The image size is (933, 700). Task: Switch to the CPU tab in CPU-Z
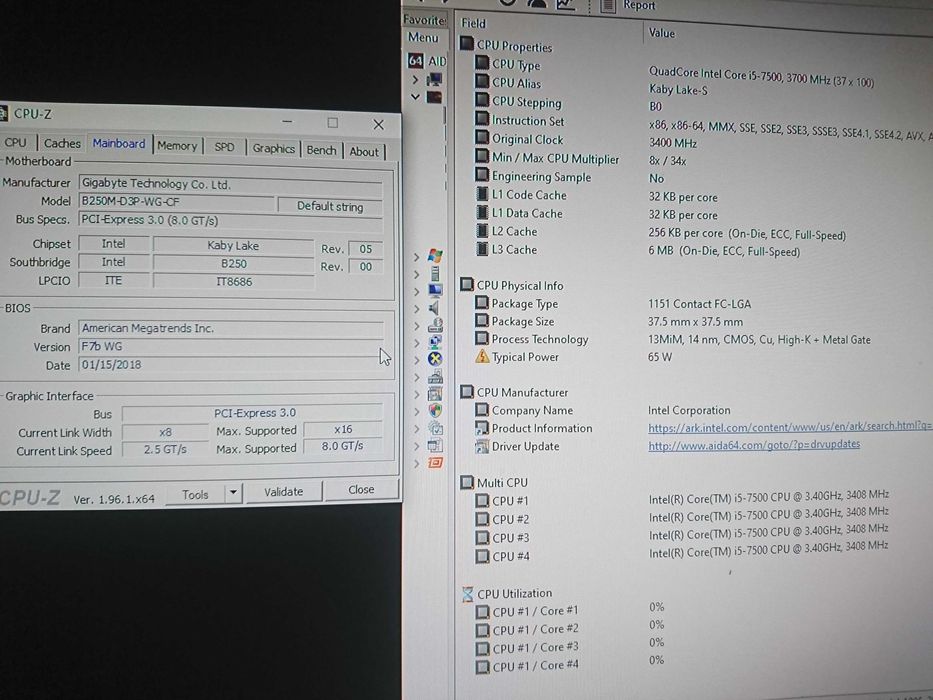[15, 142]
